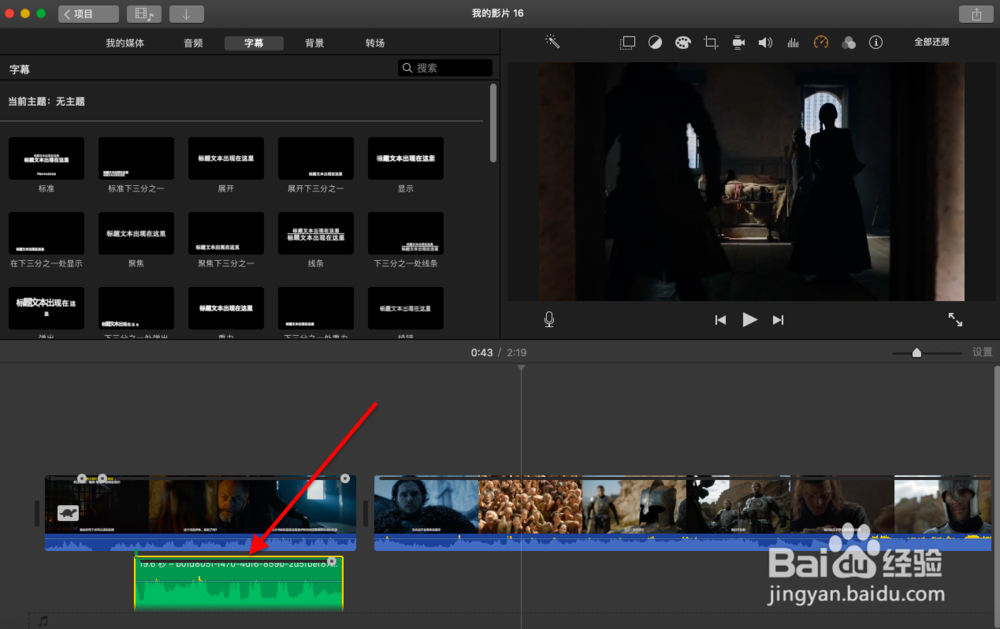Open clip information icon

pos(876,42)
